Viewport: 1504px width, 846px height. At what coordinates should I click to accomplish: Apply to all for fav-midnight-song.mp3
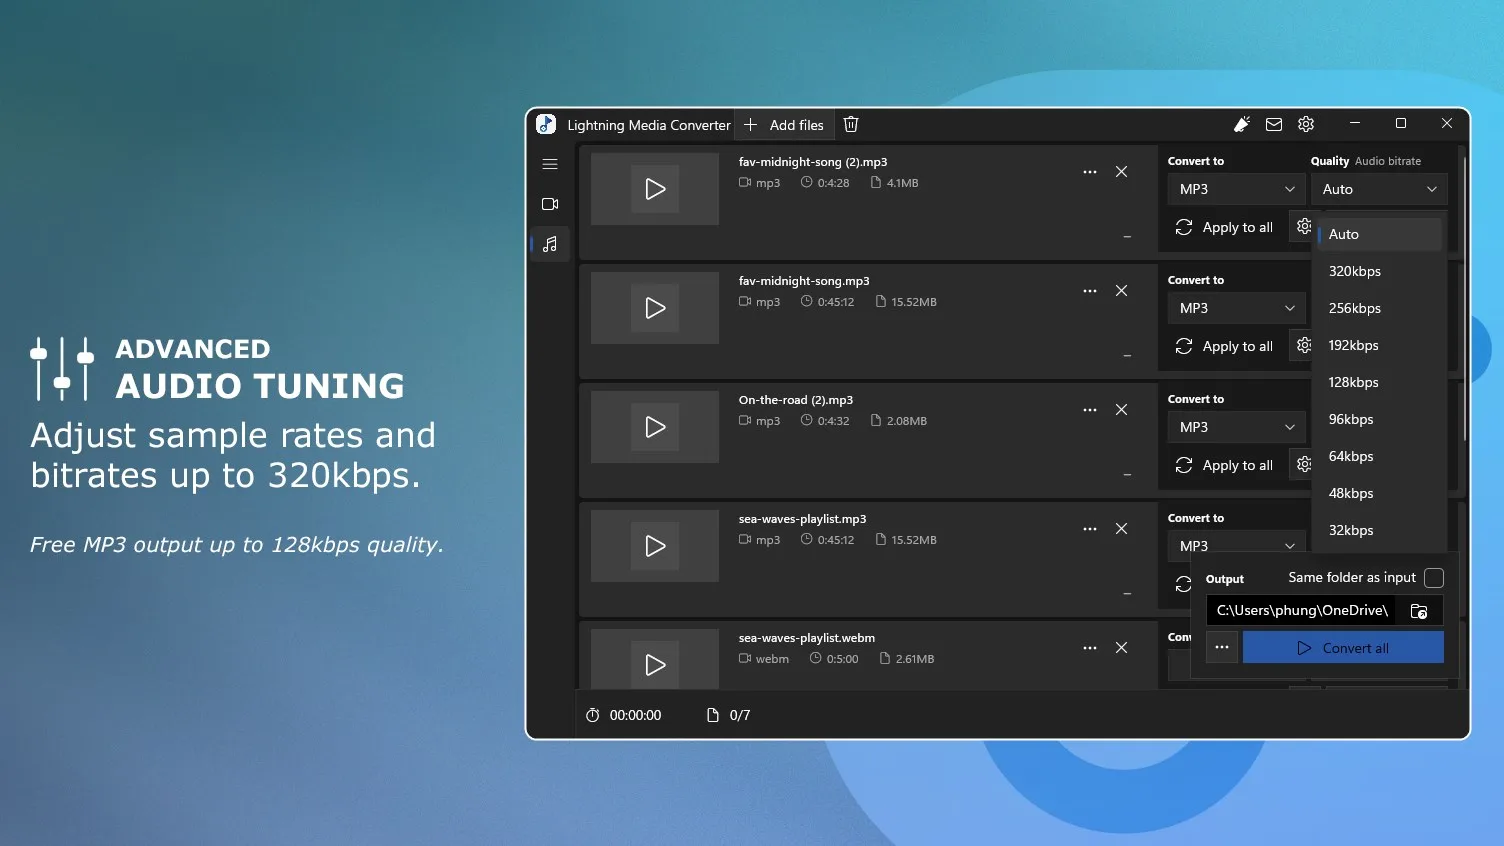pyautogui.click(x=1225, y=346)
